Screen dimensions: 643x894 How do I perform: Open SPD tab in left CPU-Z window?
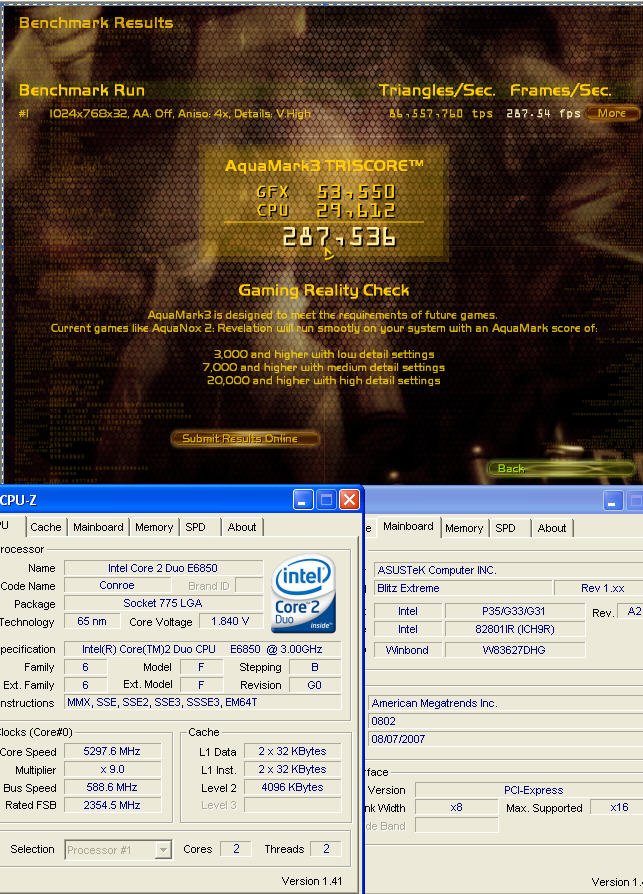click(196, 527)
